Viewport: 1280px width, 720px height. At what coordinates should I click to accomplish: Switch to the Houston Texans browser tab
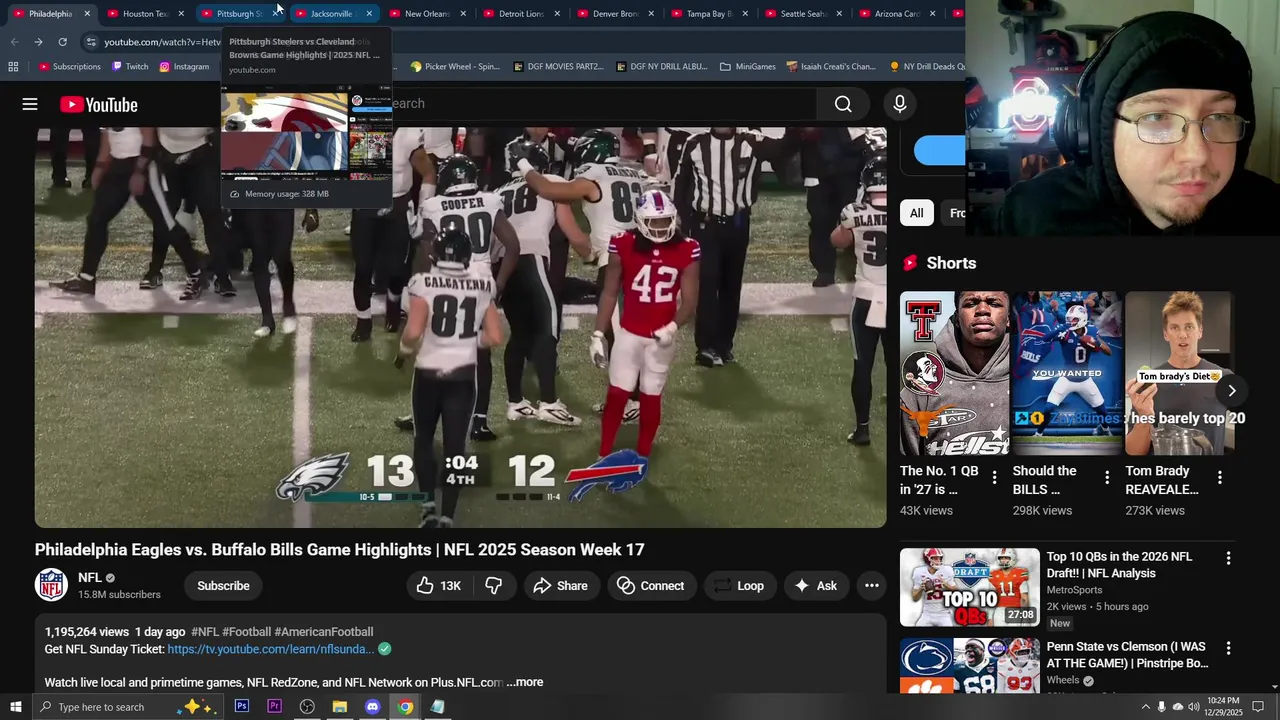point(144,14)
